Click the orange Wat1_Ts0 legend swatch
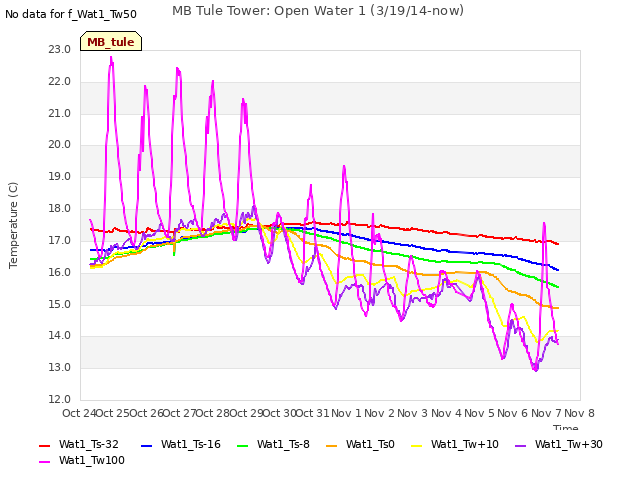The image size is (640, 480). 331,446
